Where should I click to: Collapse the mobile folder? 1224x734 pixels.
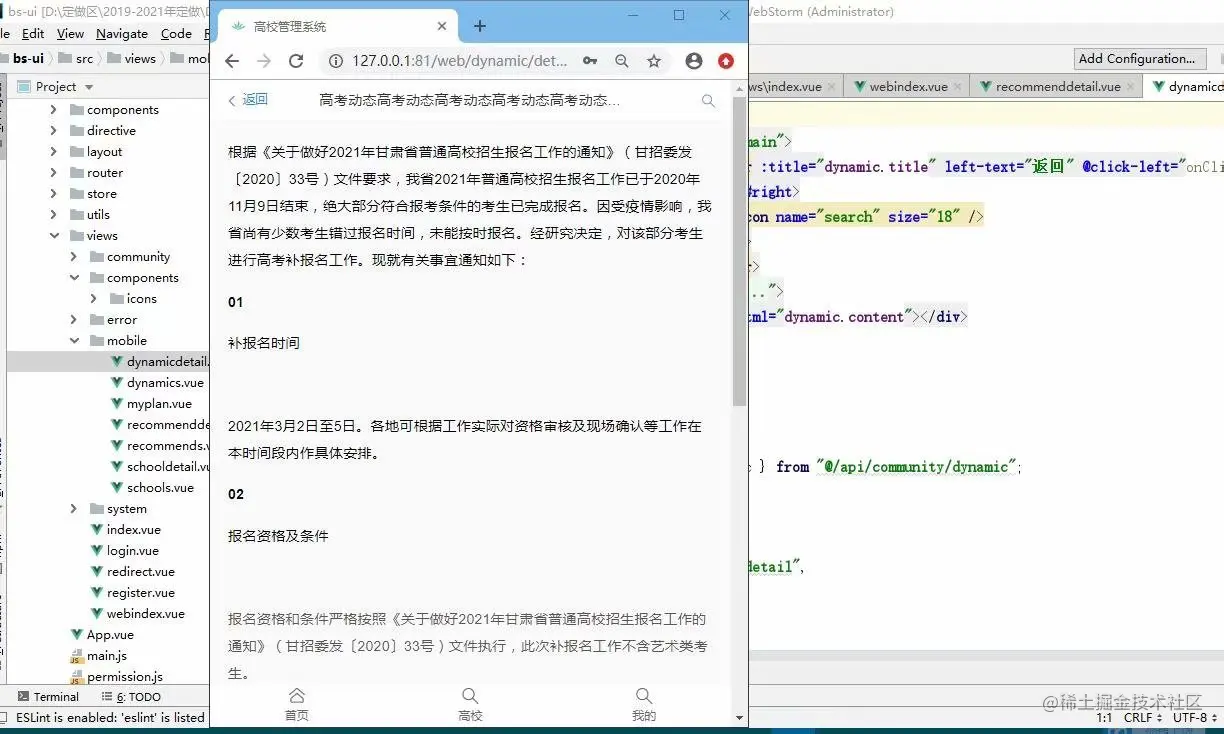coord(74,341)
